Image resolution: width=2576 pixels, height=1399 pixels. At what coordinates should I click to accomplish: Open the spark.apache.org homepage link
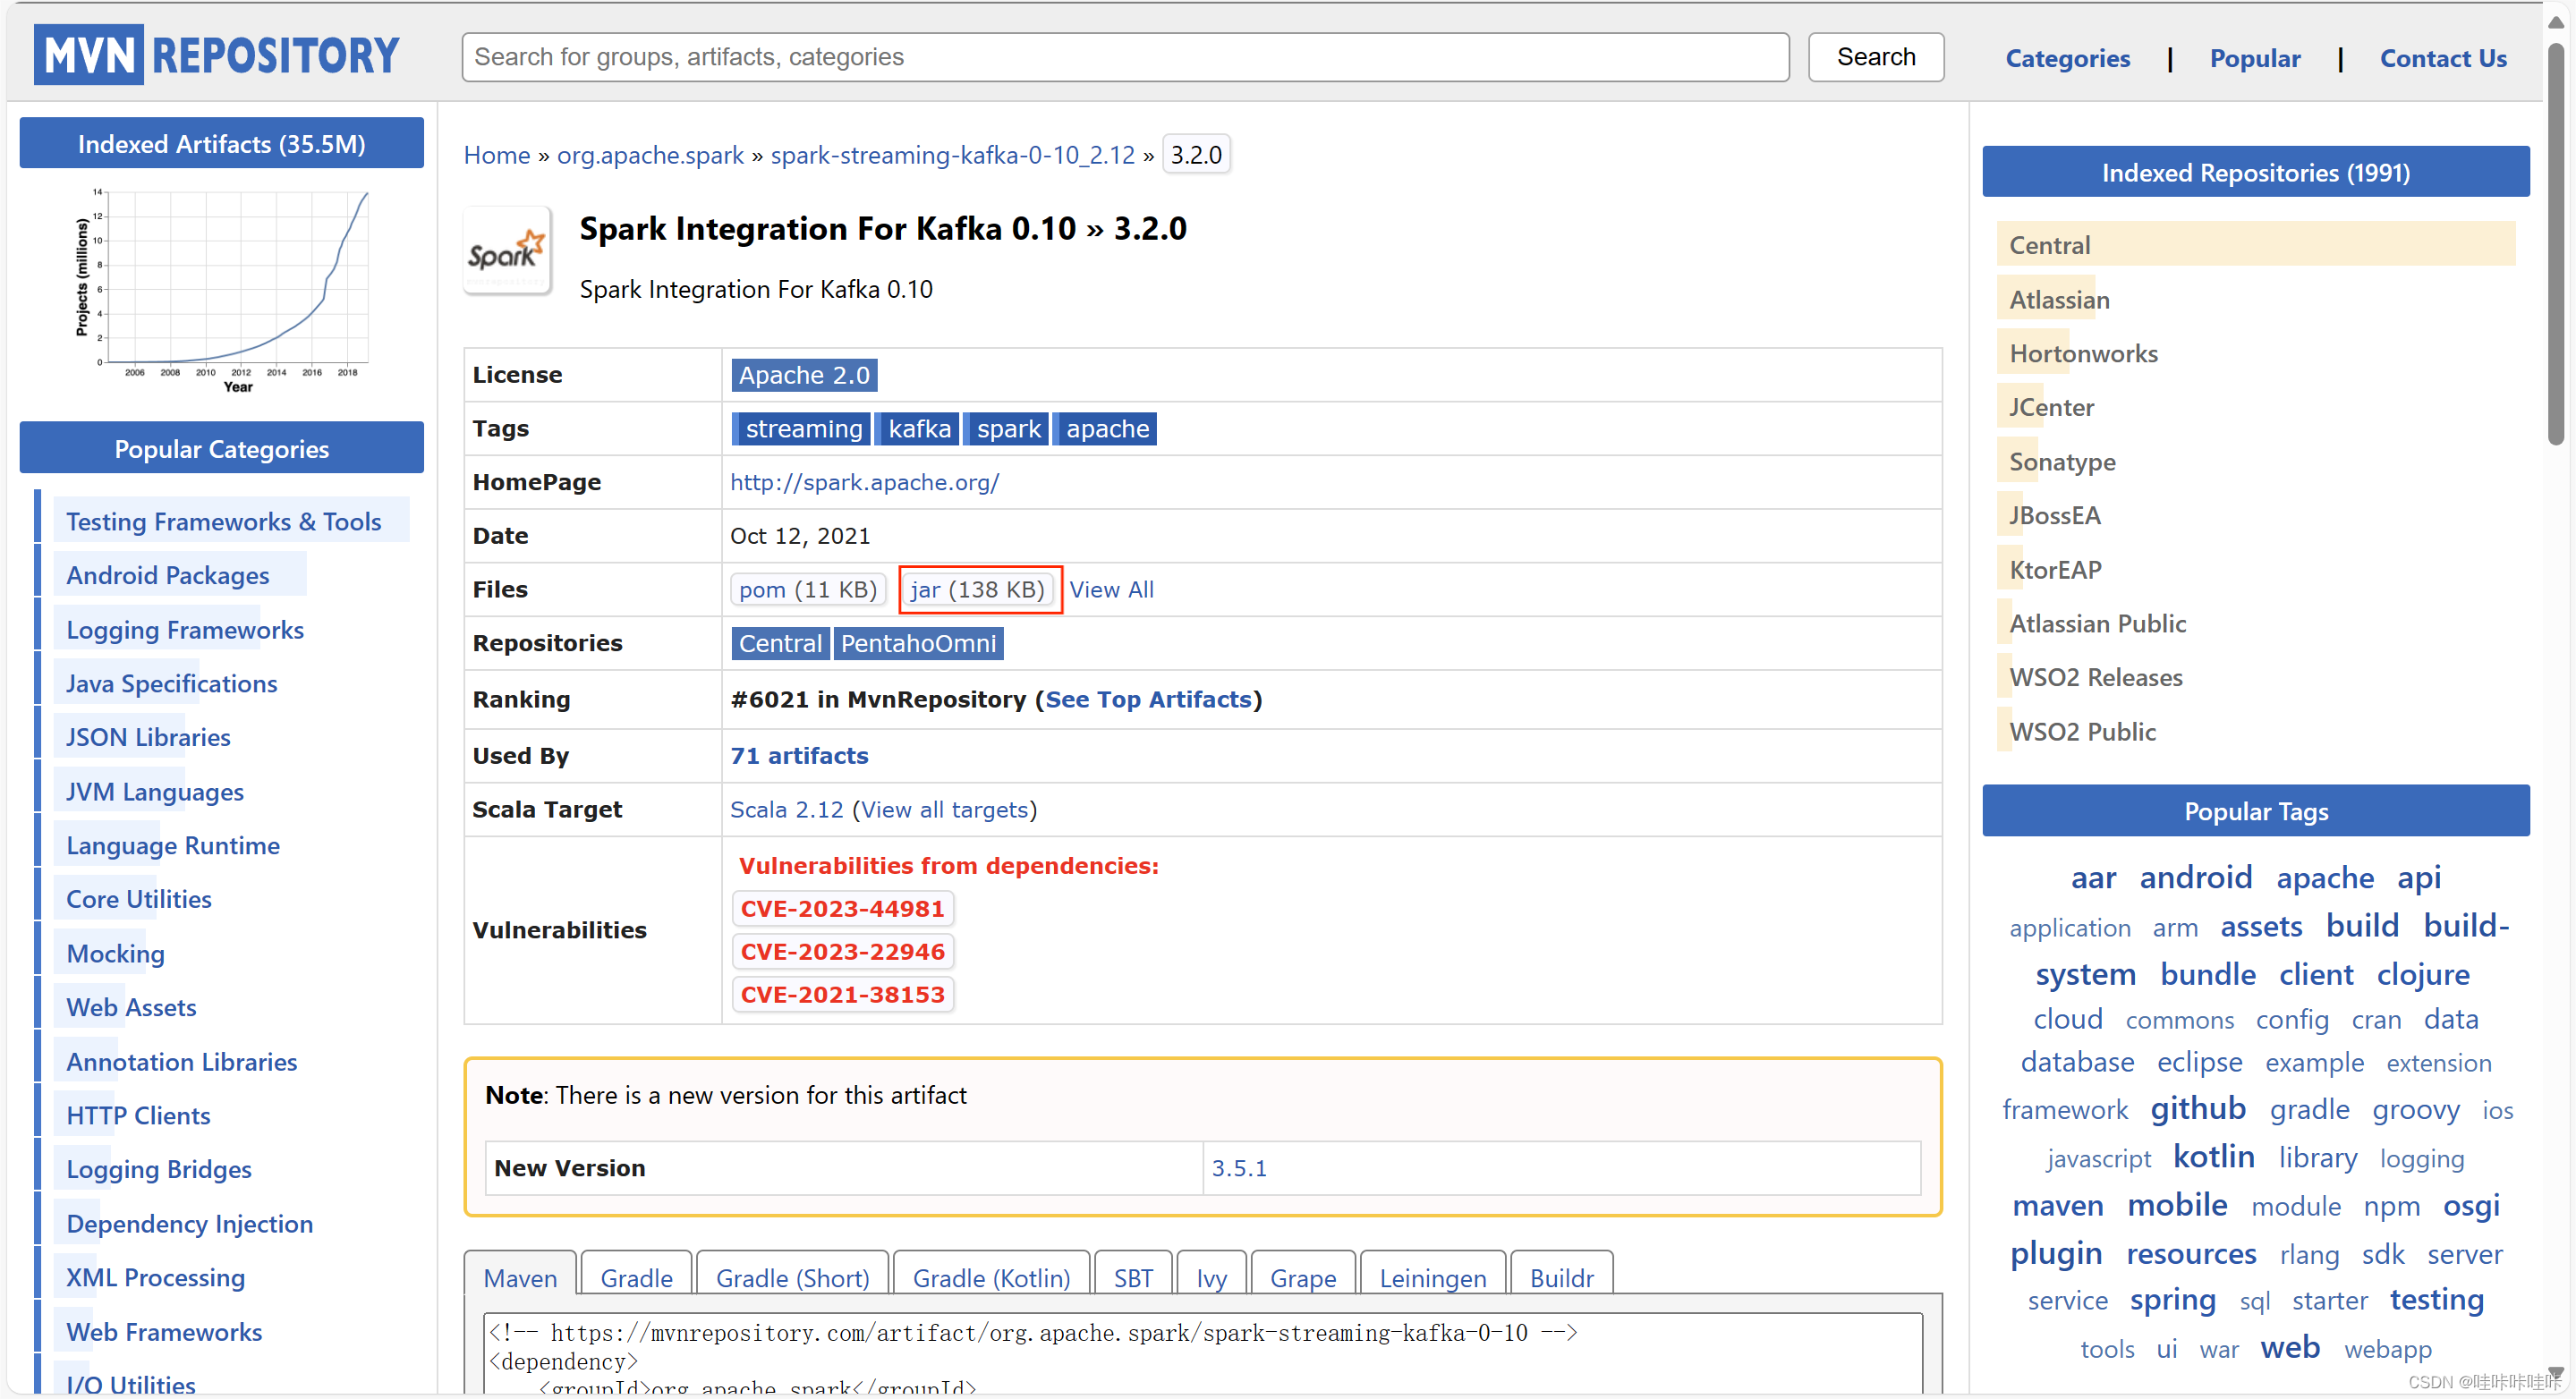[x=864, y=482]
